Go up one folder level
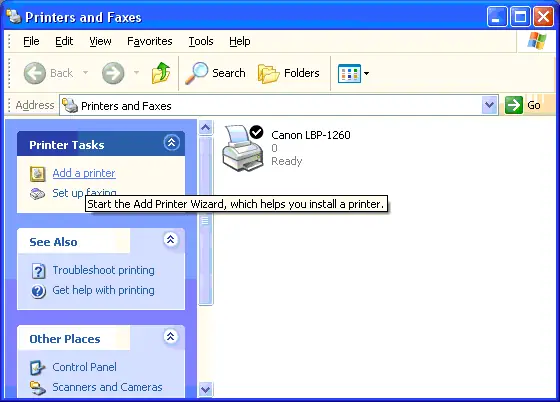 pos(161,73)
